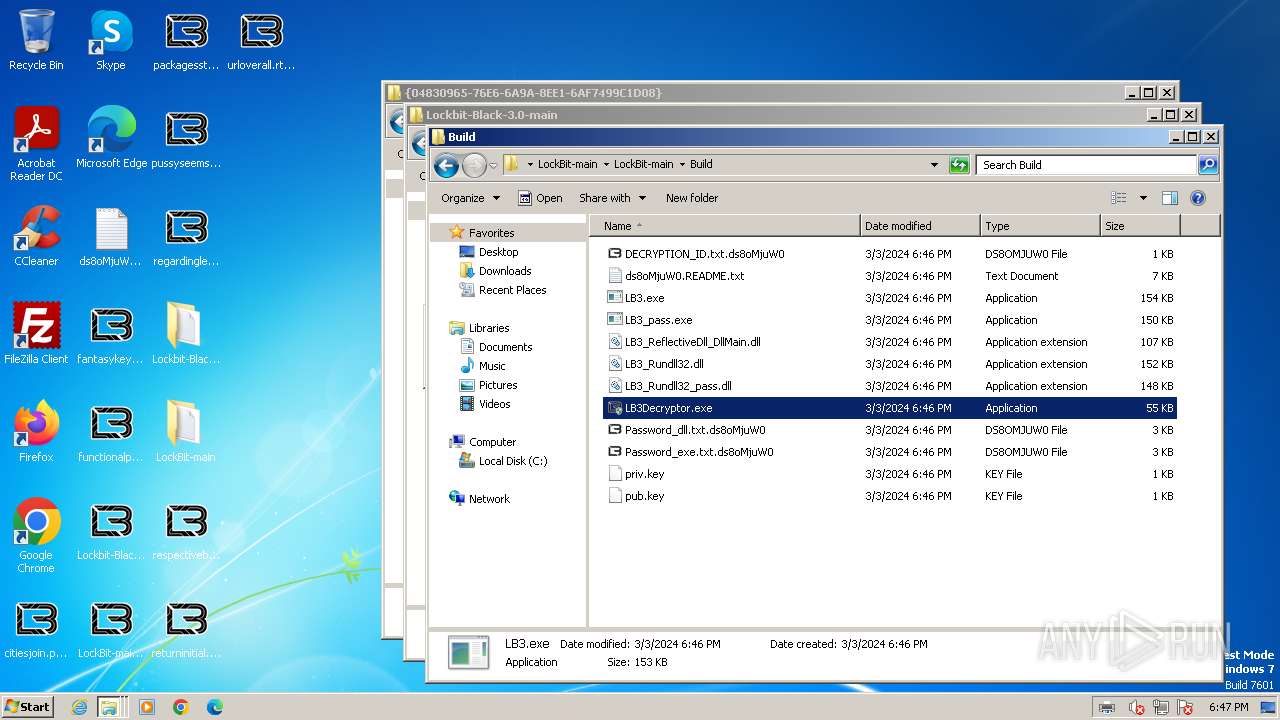Select the priv.key file
The image size is (1280, 720).
click(890, 474)
